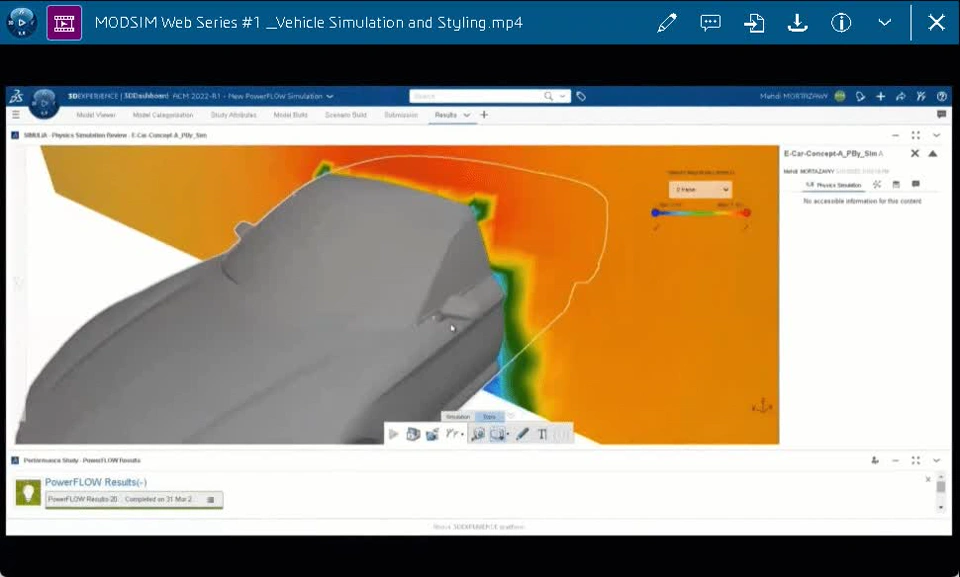Click the share file icon in video header
960x577 pixels.
pyautogui.click(x=754, y=23)
